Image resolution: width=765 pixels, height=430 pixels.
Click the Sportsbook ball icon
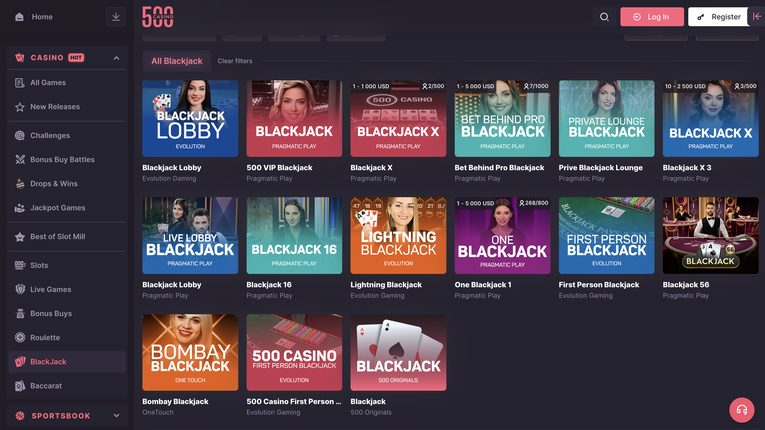[x=20, y=416]
